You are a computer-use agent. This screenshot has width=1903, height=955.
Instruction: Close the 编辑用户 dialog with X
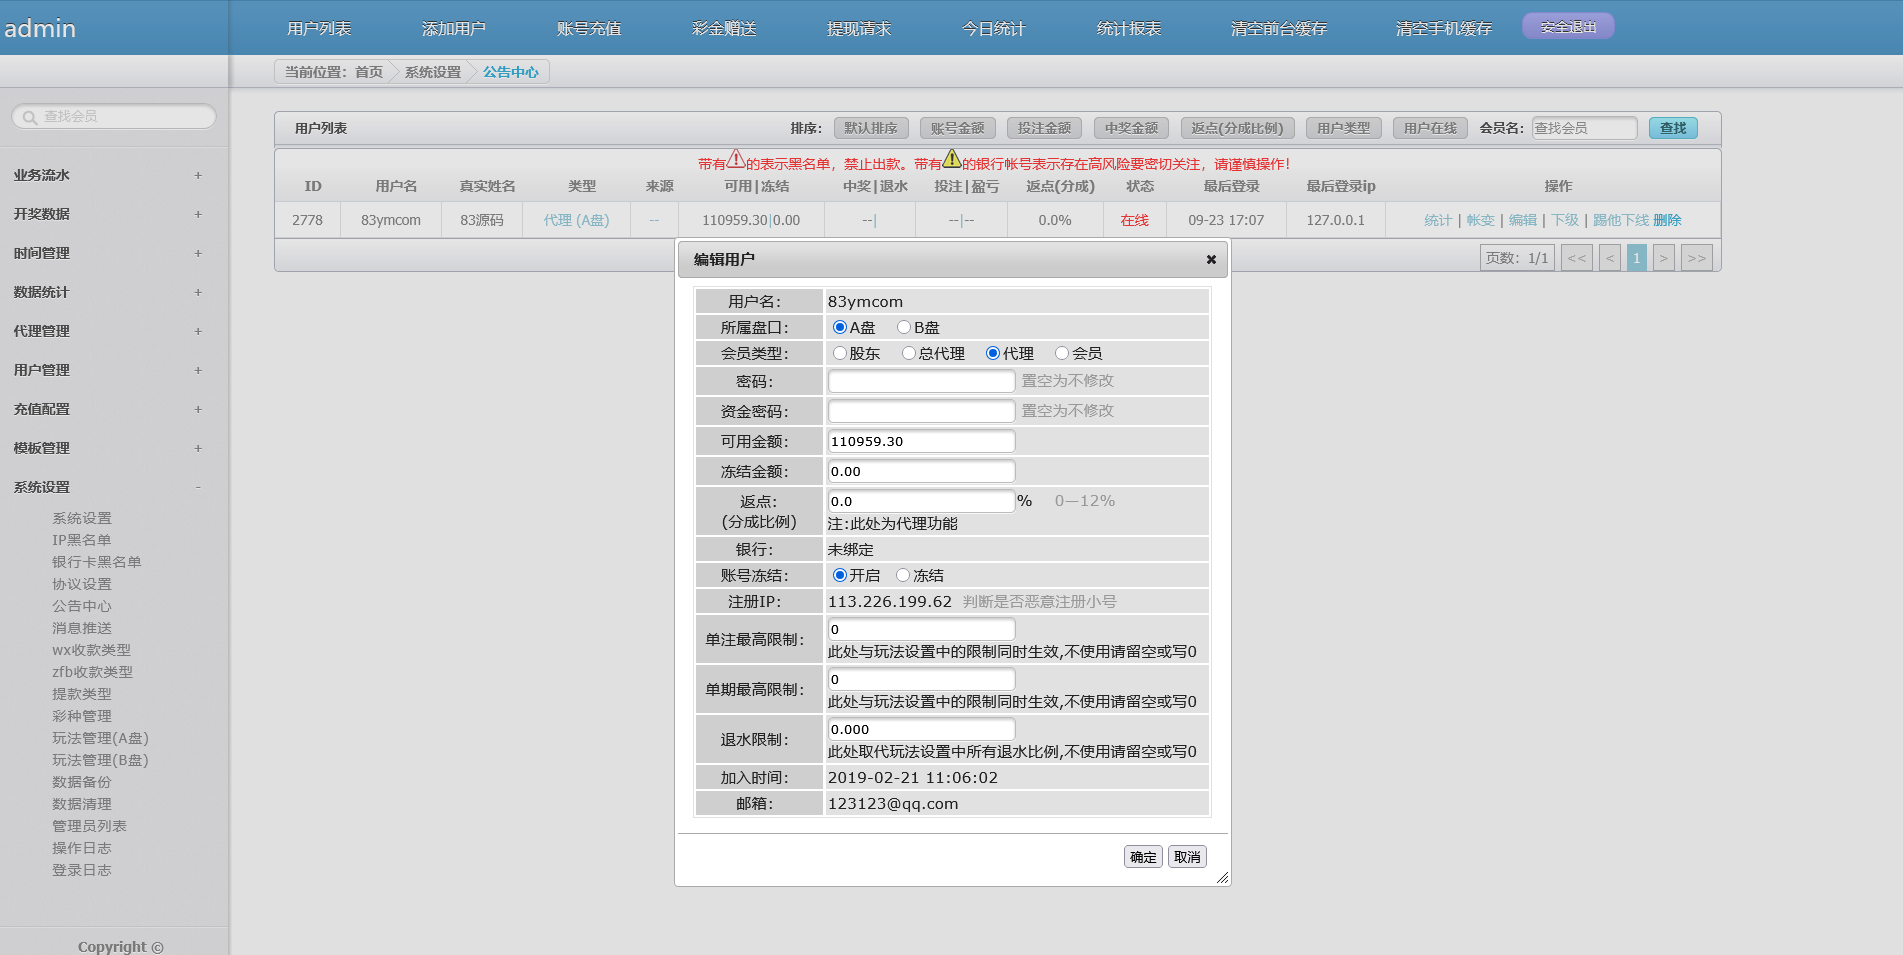tap(1211, 260)
